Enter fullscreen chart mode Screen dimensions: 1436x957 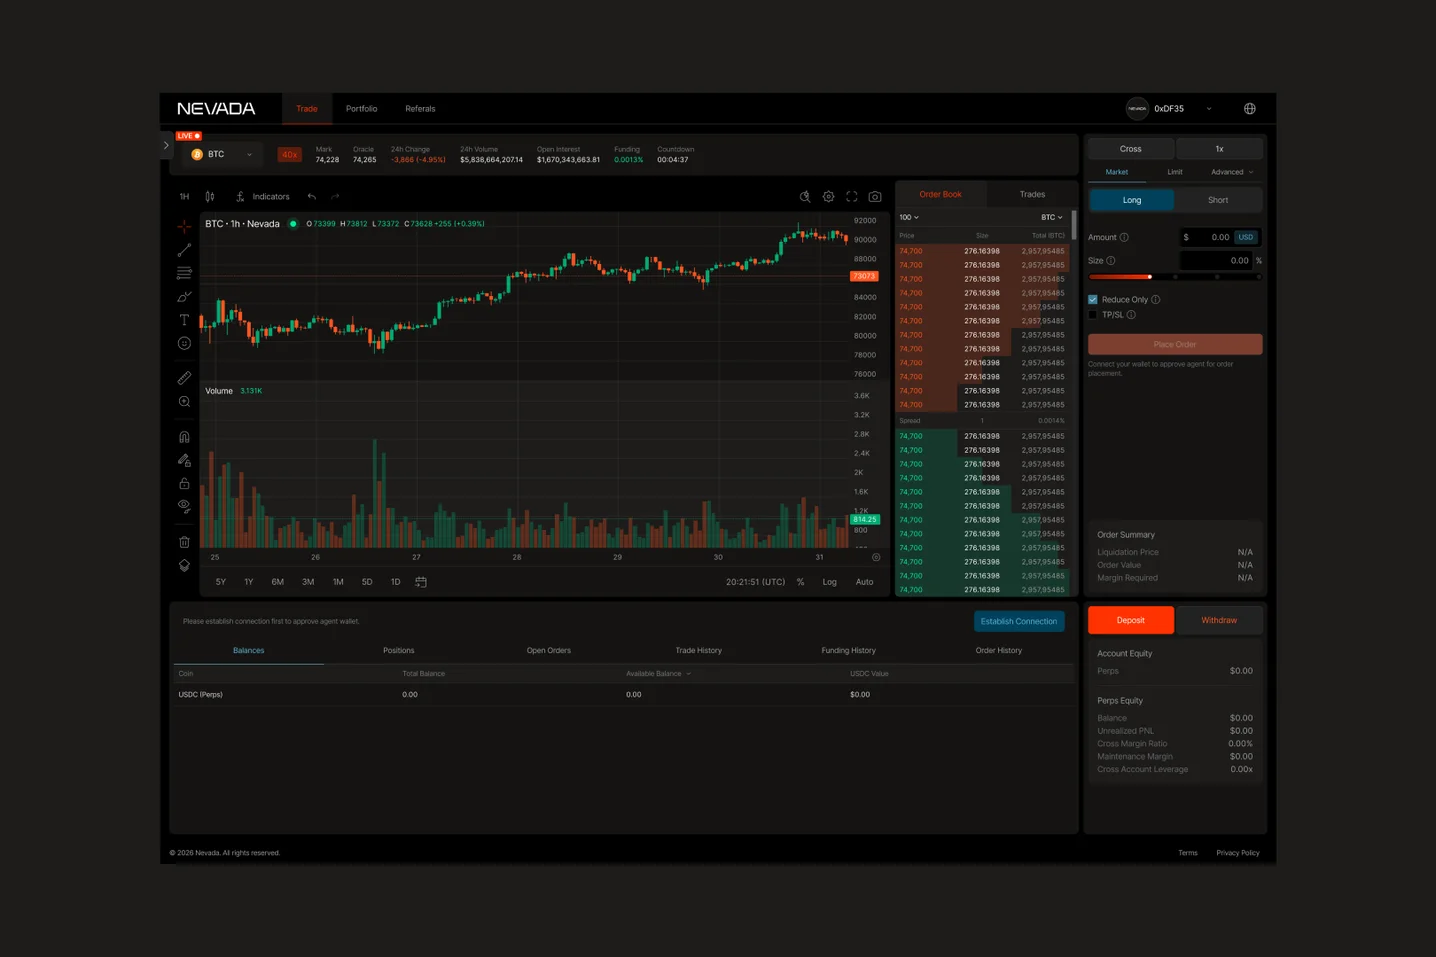click(852, 197)
